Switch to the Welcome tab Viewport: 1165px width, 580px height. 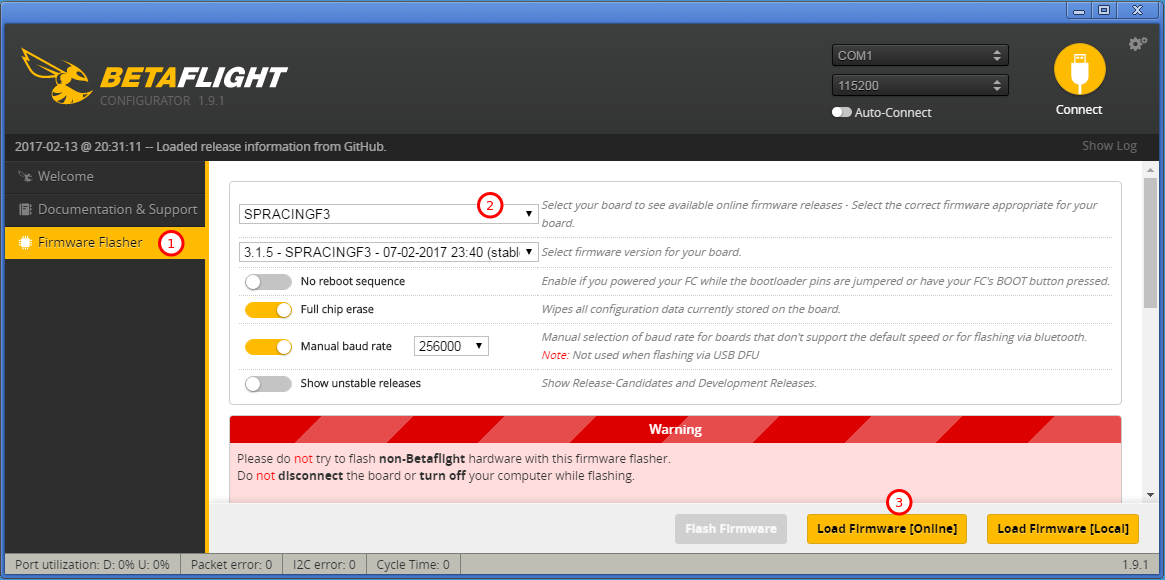[x=66, y=176]
